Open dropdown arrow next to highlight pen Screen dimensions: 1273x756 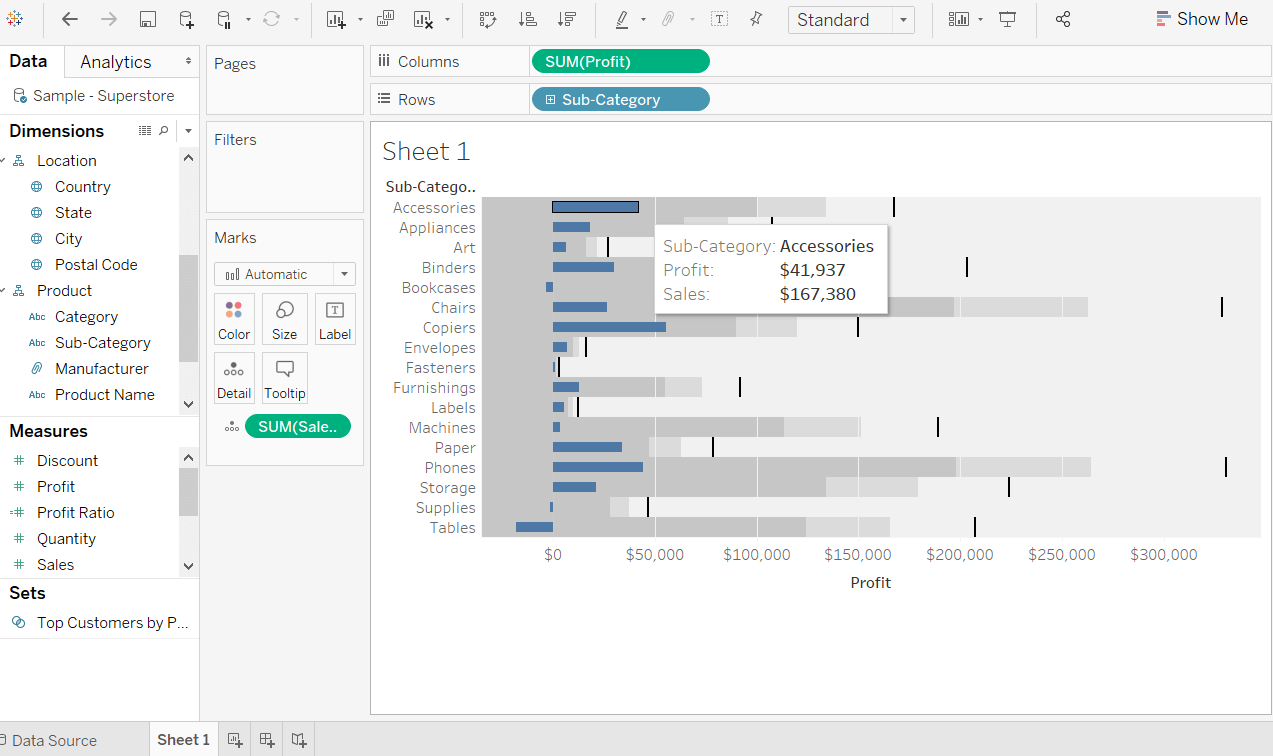coord(643,19)
